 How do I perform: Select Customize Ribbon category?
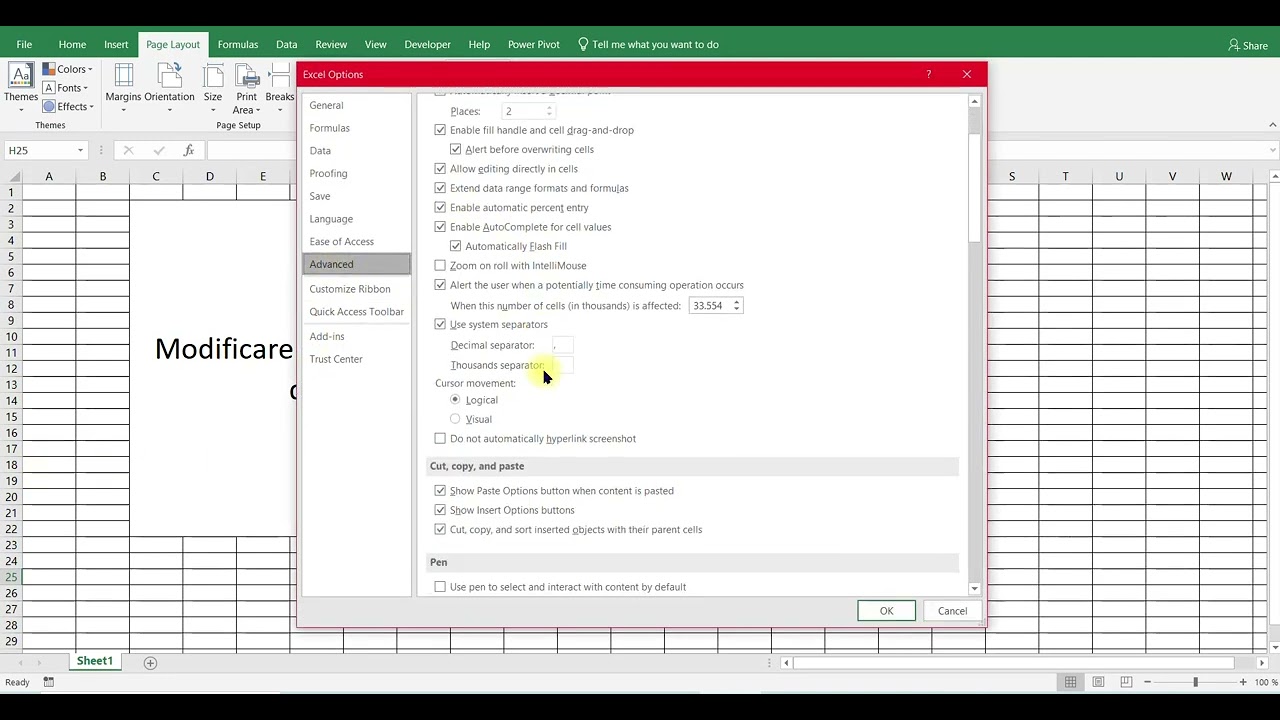[356, 289]
